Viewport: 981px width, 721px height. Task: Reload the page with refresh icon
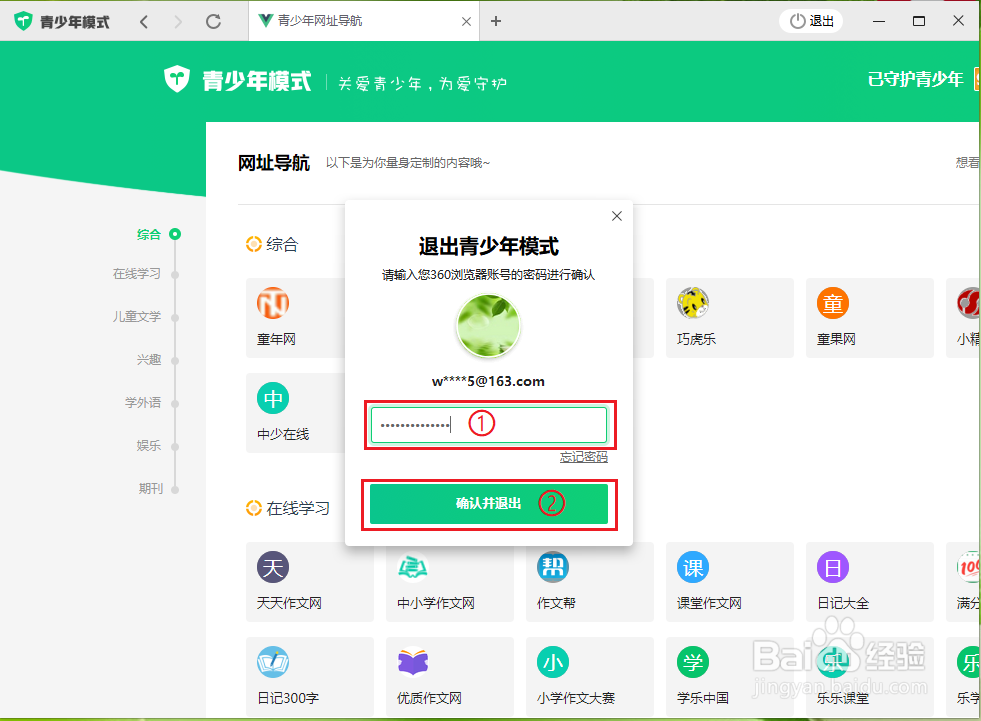click(213, 20)
